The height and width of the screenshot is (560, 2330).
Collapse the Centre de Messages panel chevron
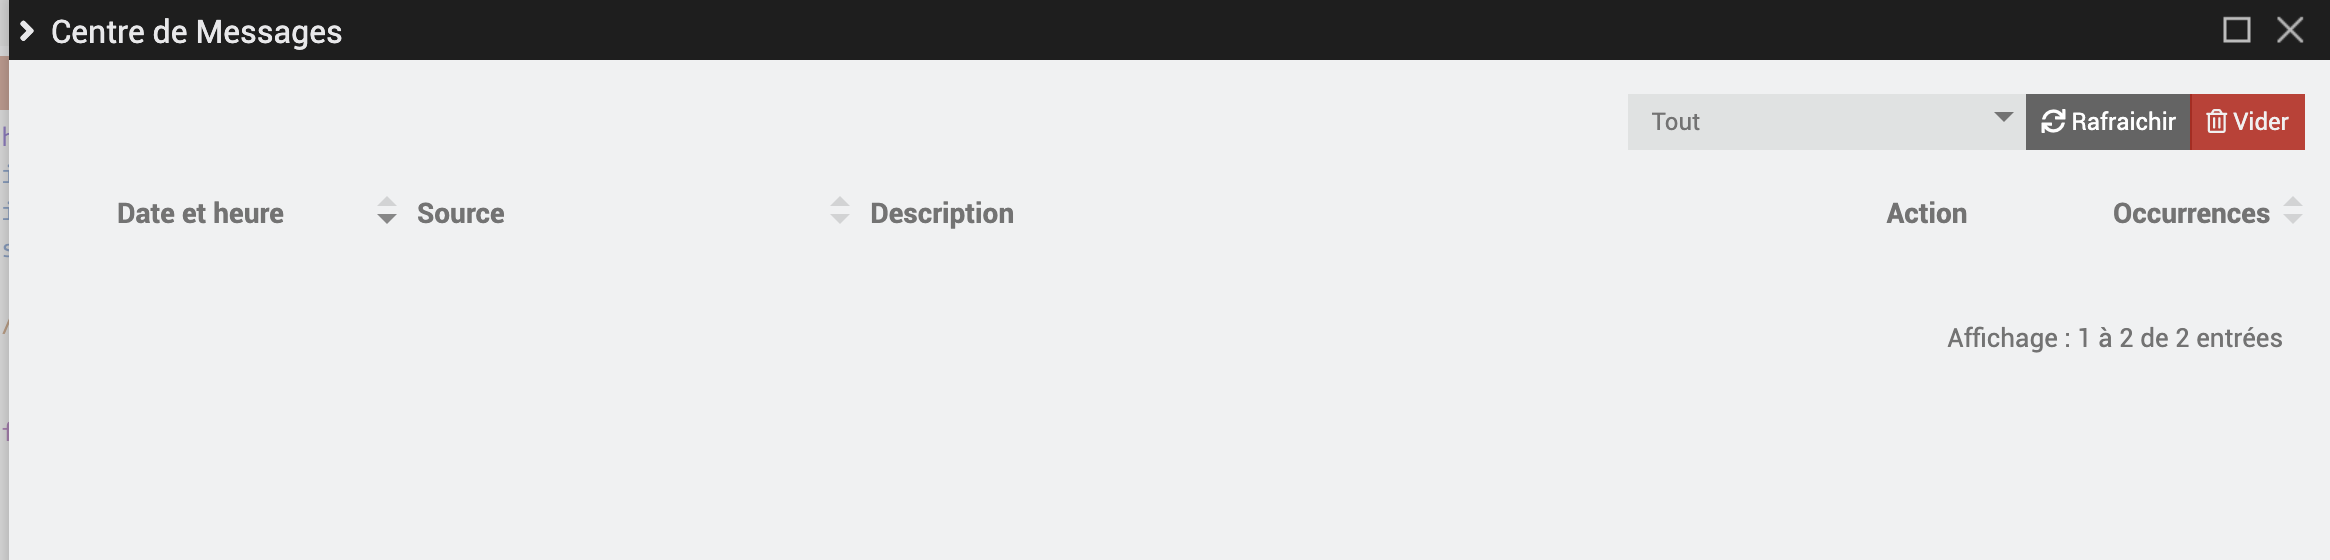tap(27, 32)
